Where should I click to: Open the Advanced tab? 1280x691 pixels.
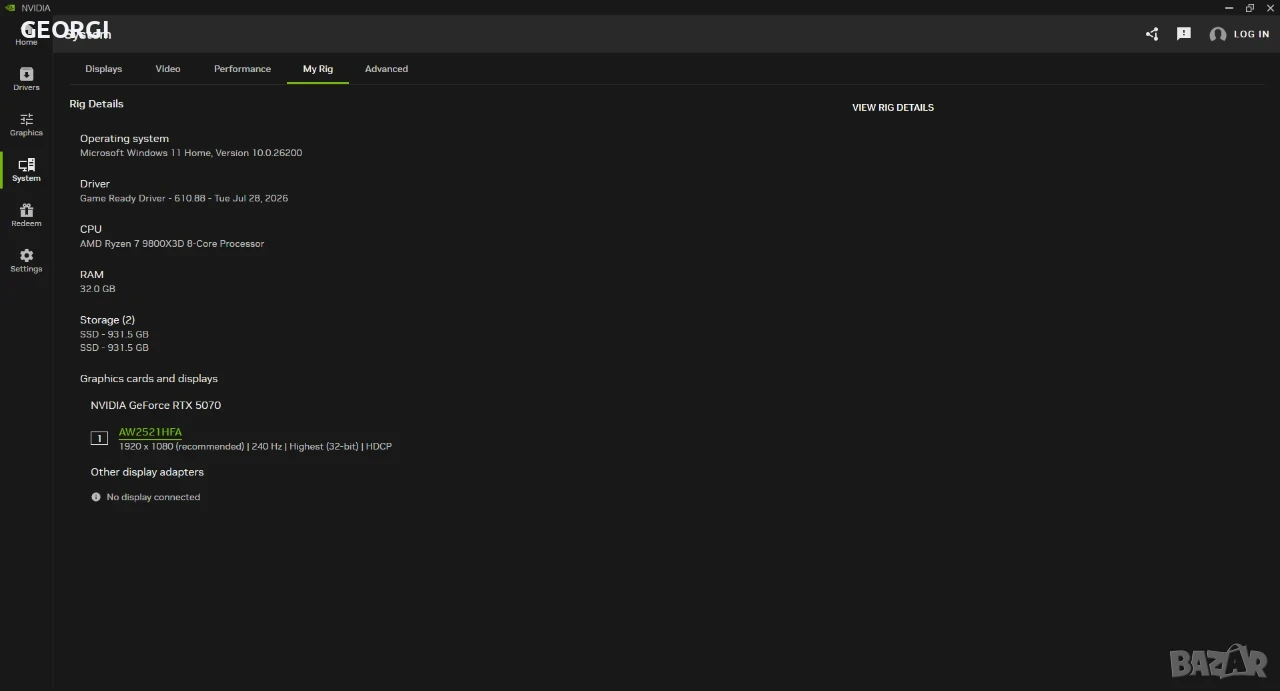(x=386, y=69)
